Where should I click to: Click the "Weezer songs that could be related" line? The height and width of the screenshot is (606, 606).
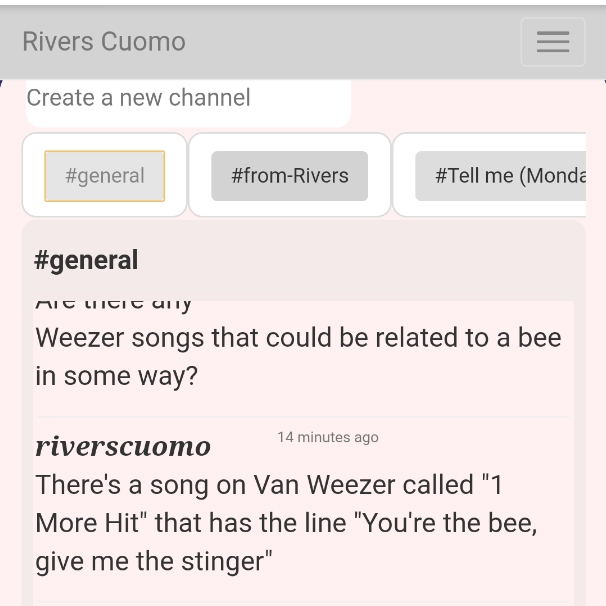click(x=298, y=338)
